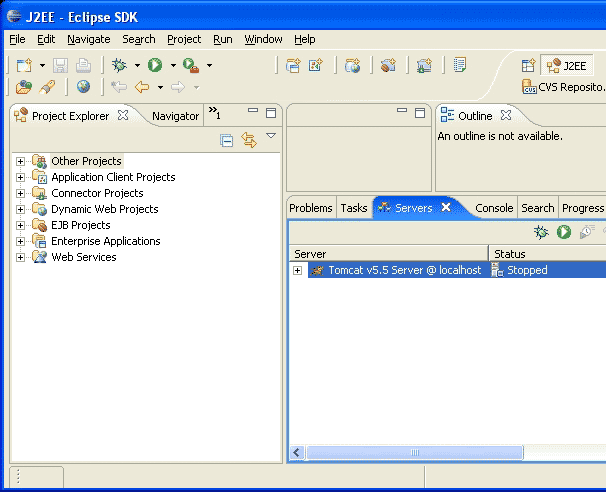Image resolution: width=606 pixels, height=492 pixels.
Task: Show hidden views list chevron
Action: point(215,113)
